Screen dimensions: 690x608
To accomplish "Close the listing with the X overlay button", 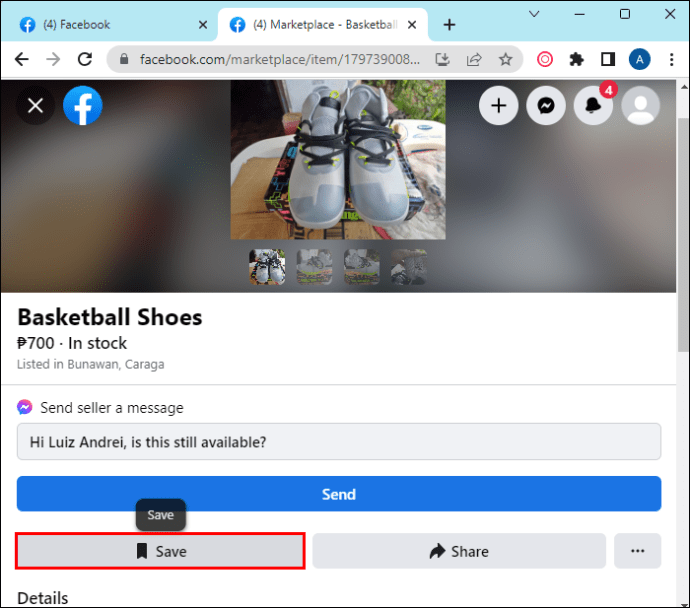I will tap(36, 106).
